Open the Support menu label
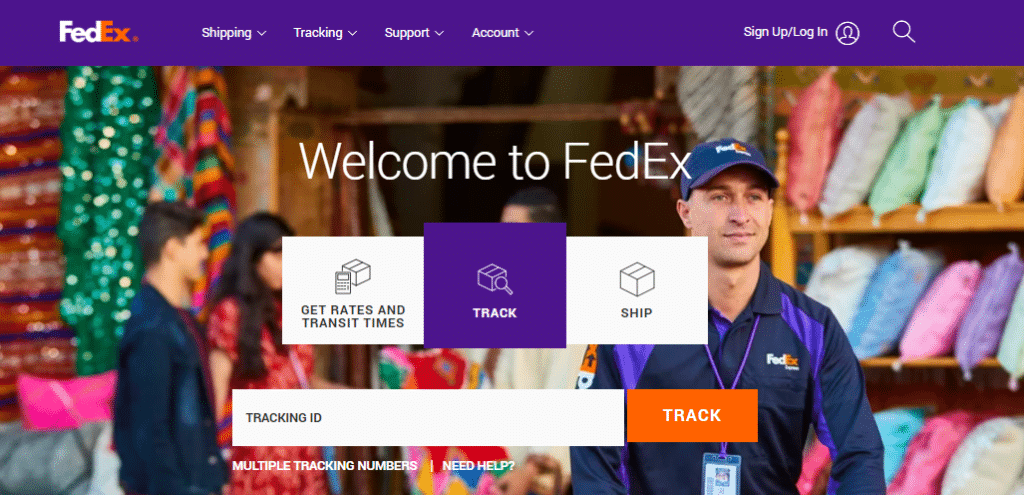 tap(407, 33)
